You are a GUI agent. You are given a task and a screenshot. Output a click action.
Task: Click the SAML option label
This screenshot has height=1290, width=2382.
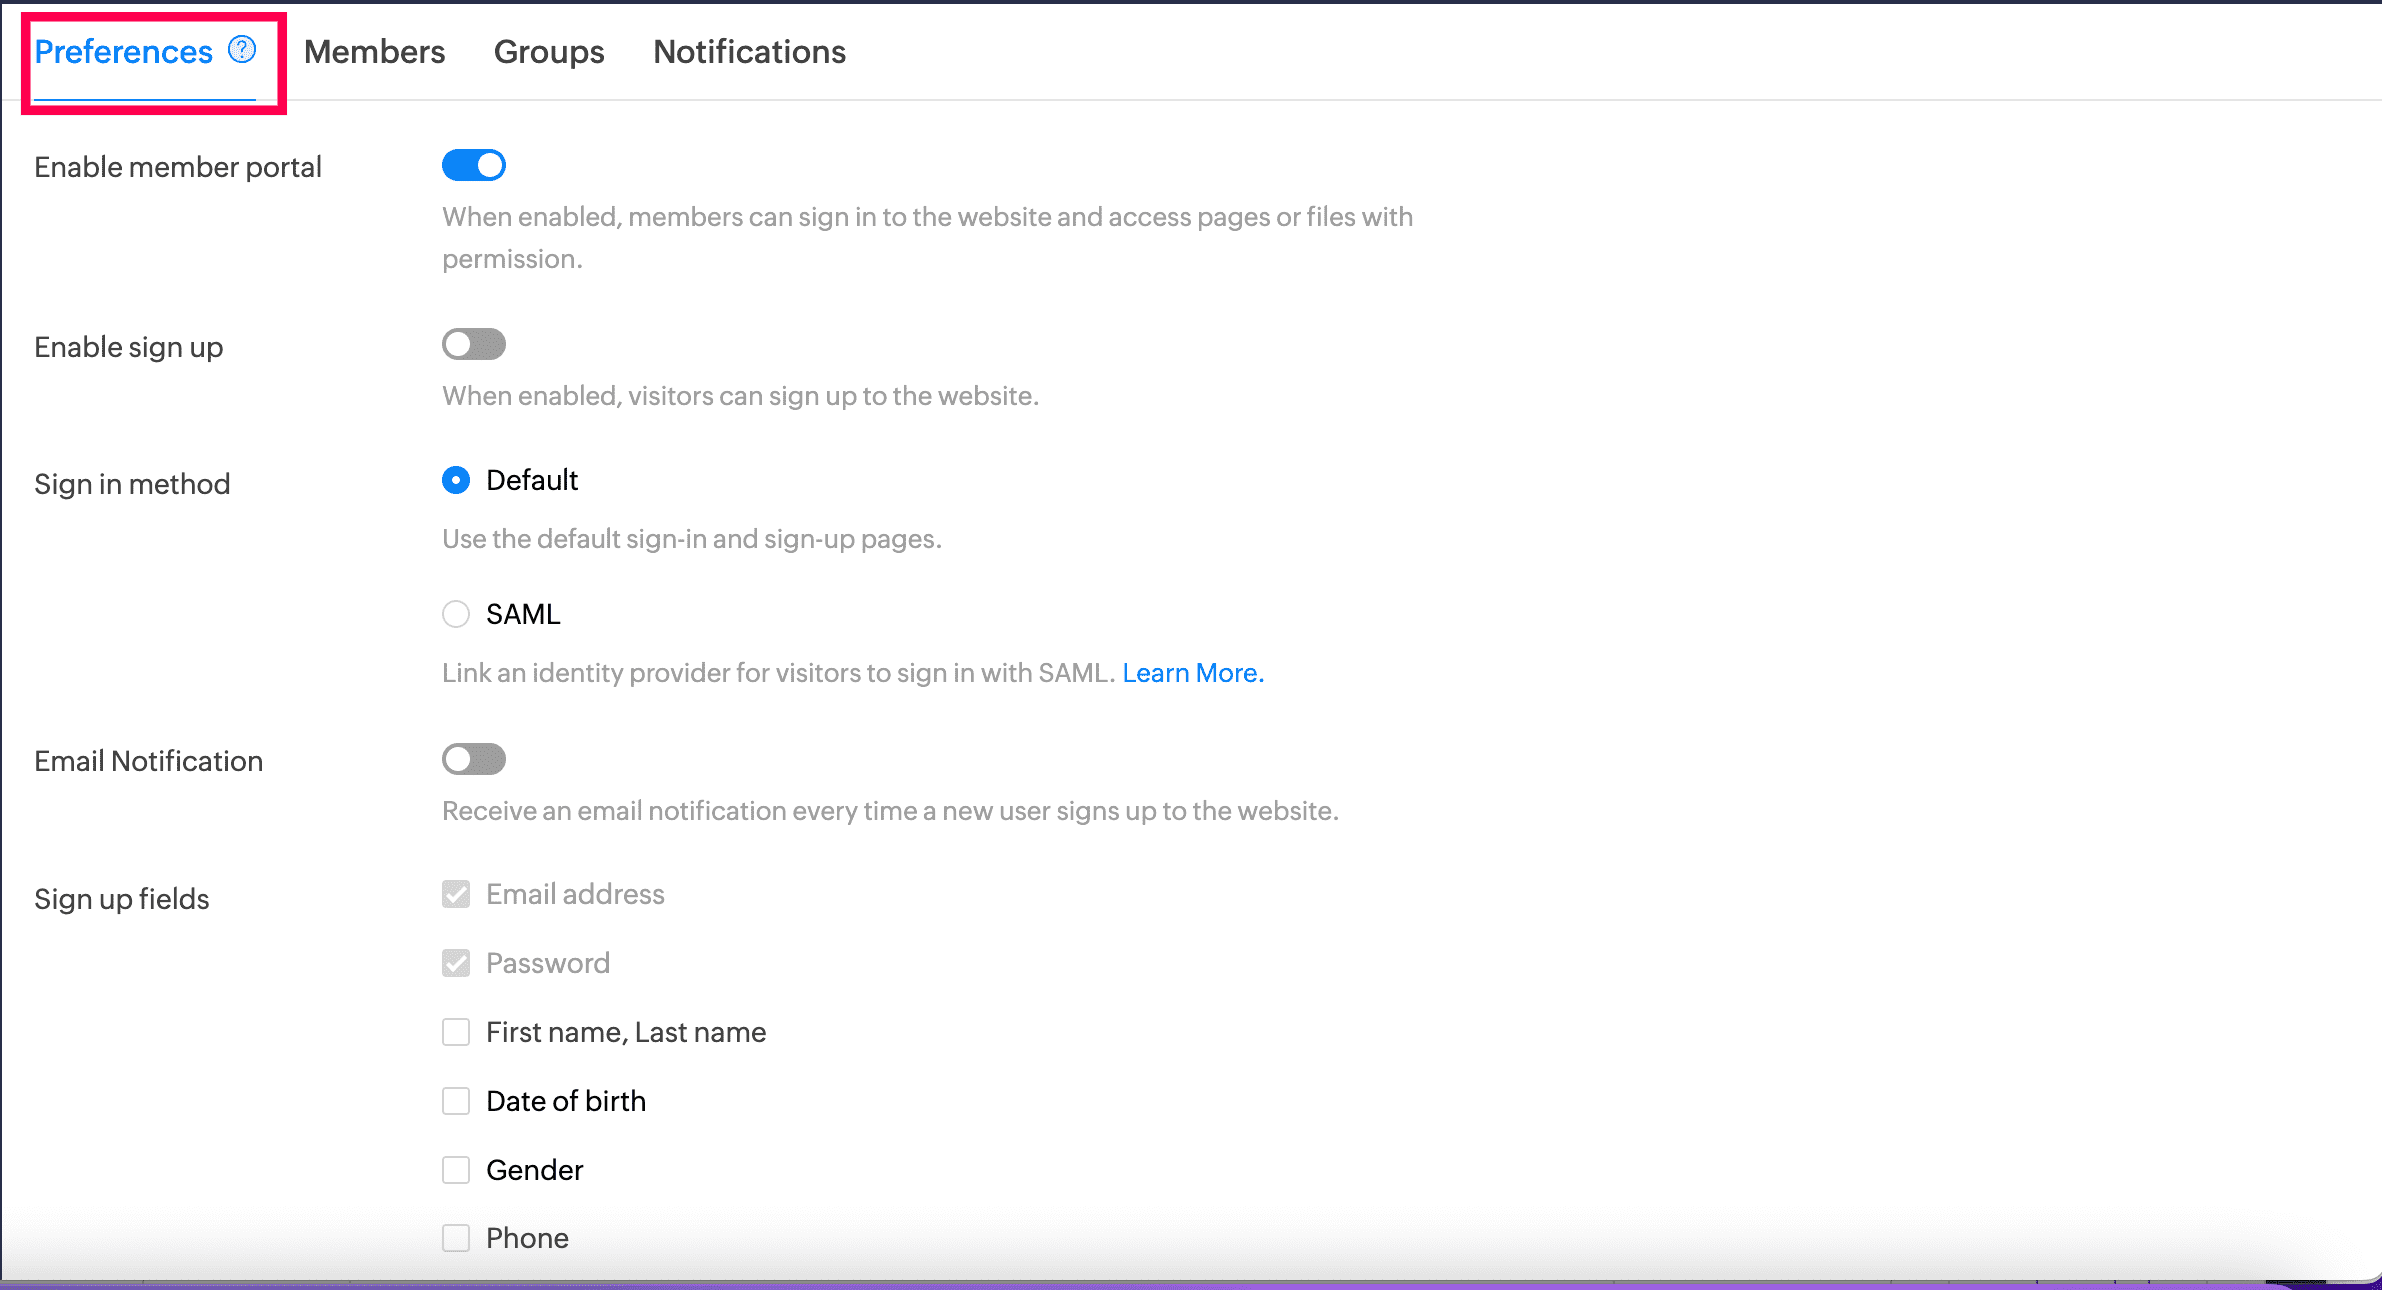click(x=523, y=614)
